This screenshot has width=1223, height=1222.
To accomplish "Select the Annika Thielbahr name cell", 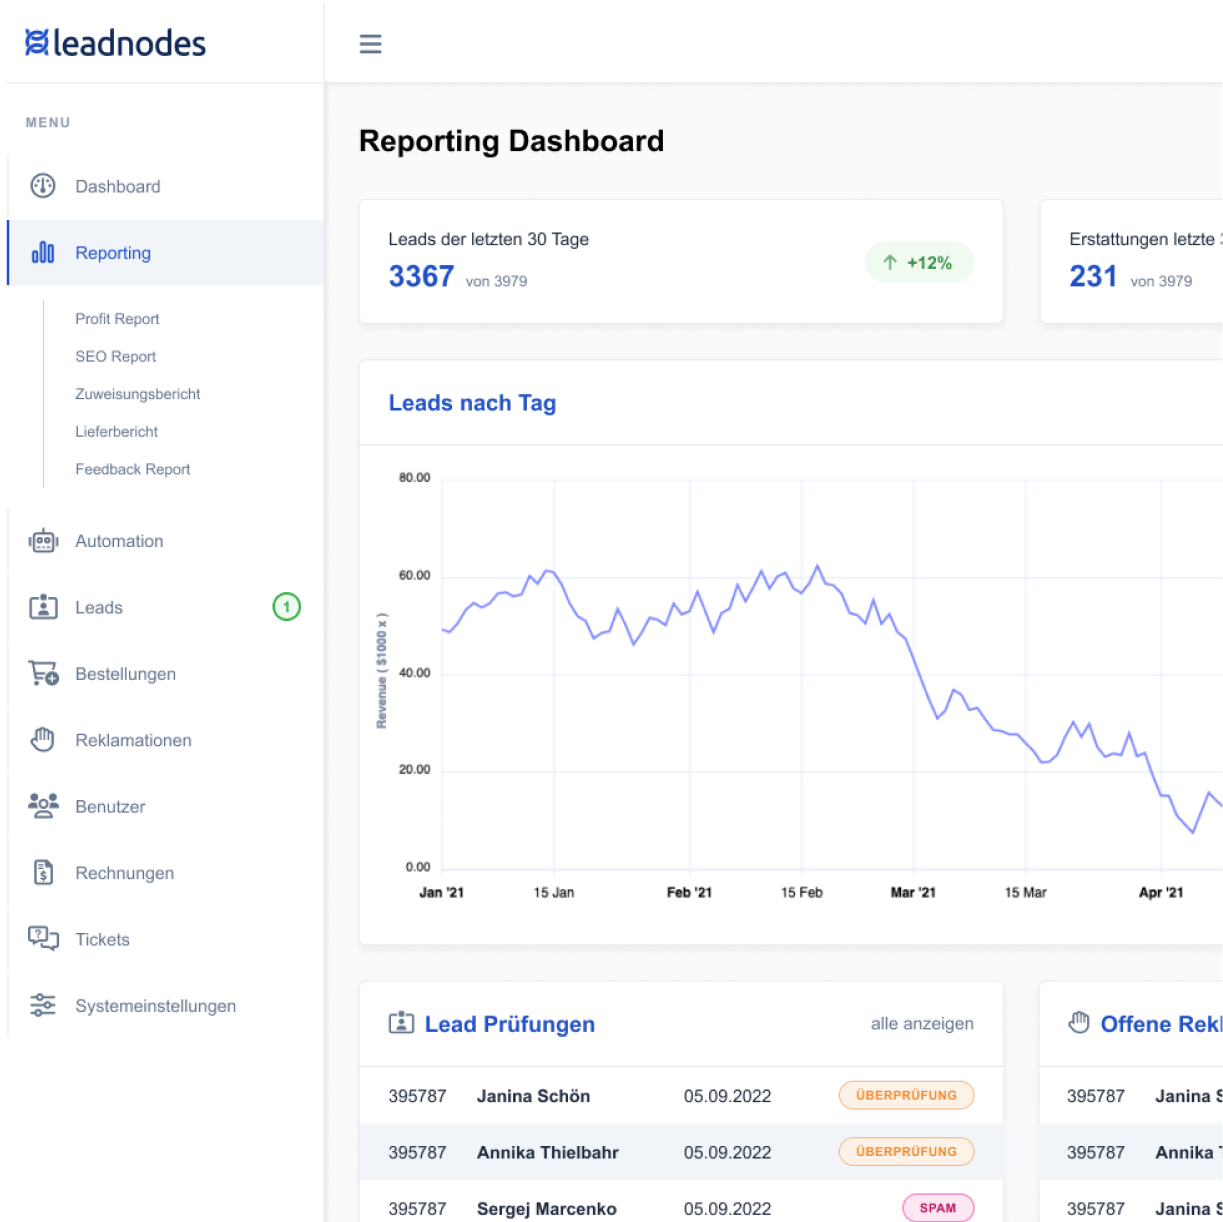I will 548,1152.
